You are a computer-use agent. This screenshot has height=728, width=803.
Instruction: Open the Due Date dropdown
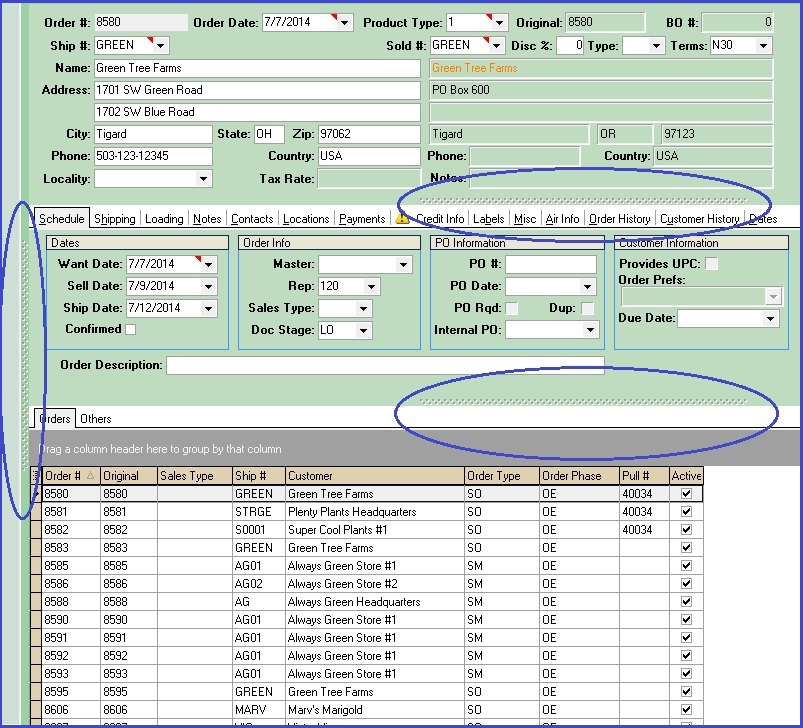[770, 318]
